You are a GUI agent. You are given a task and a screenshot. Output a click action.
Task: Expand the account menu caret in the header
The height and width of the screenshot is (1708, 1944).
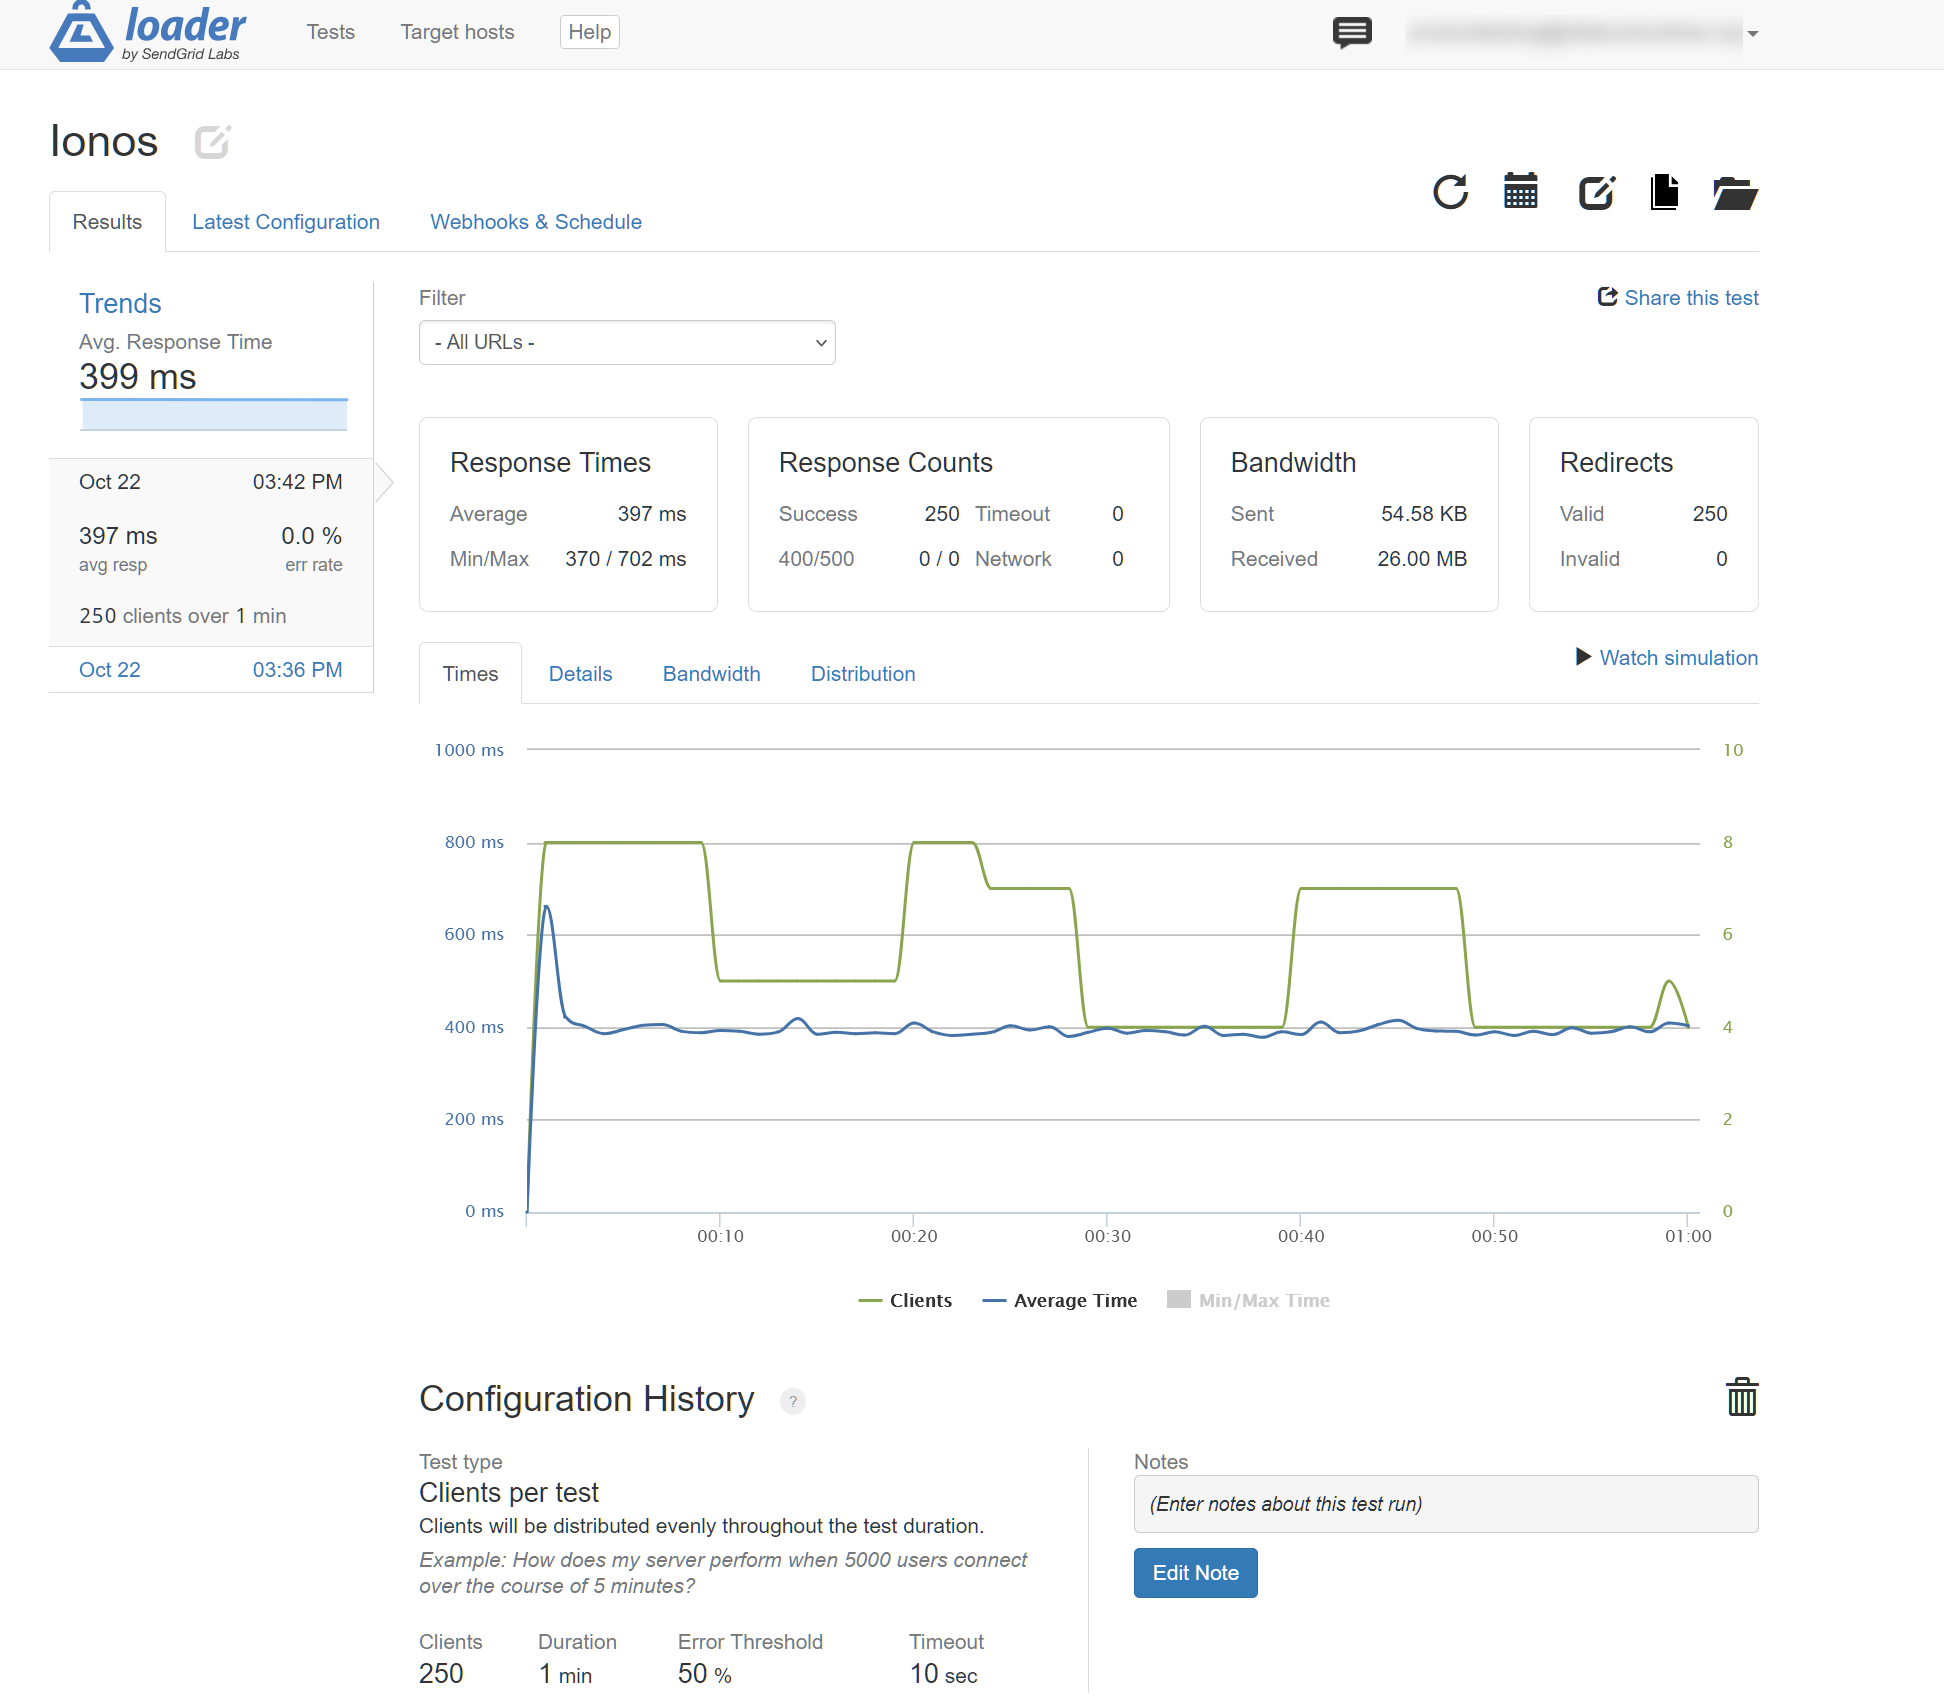pyautogui.click(x=1753, y=34)
